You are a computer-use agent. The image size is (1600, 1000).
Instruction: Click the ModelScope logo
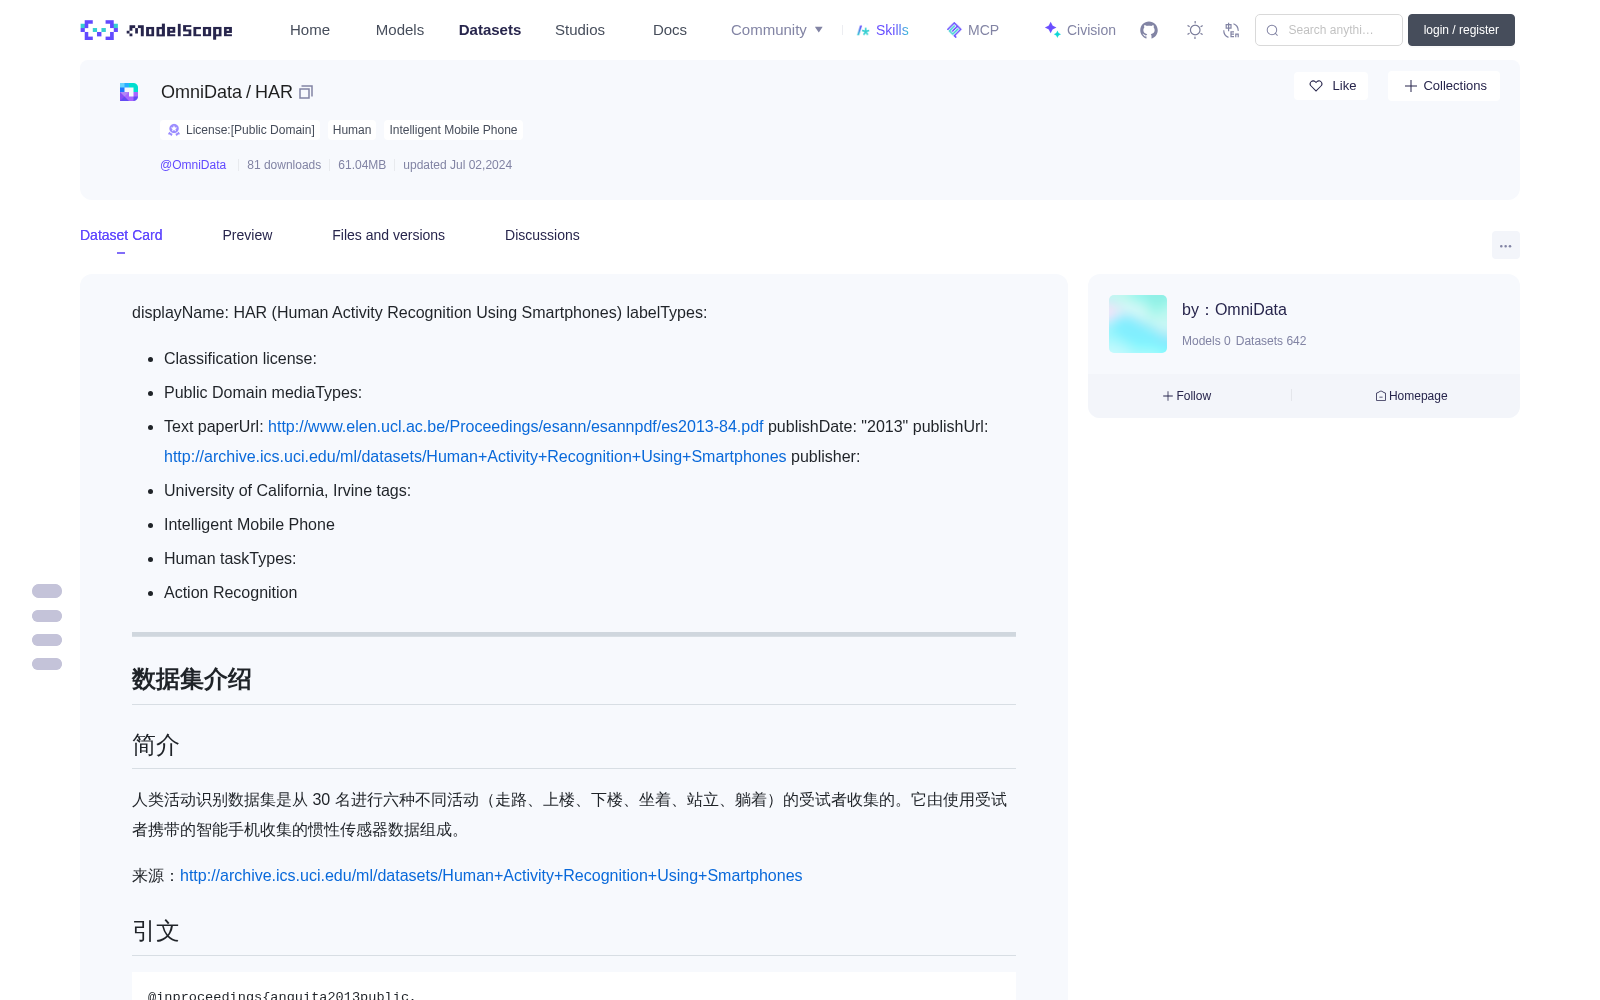pos(156,30)
